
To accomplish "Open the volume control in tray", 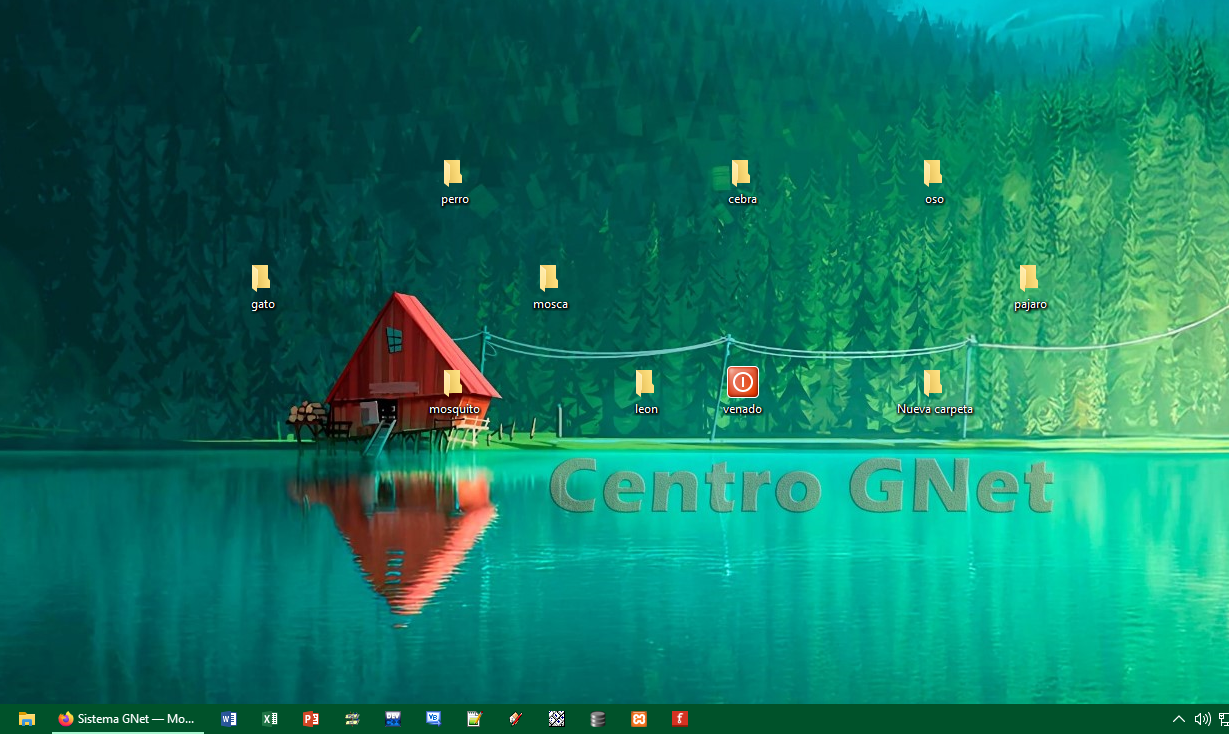I will [1202, 719].
